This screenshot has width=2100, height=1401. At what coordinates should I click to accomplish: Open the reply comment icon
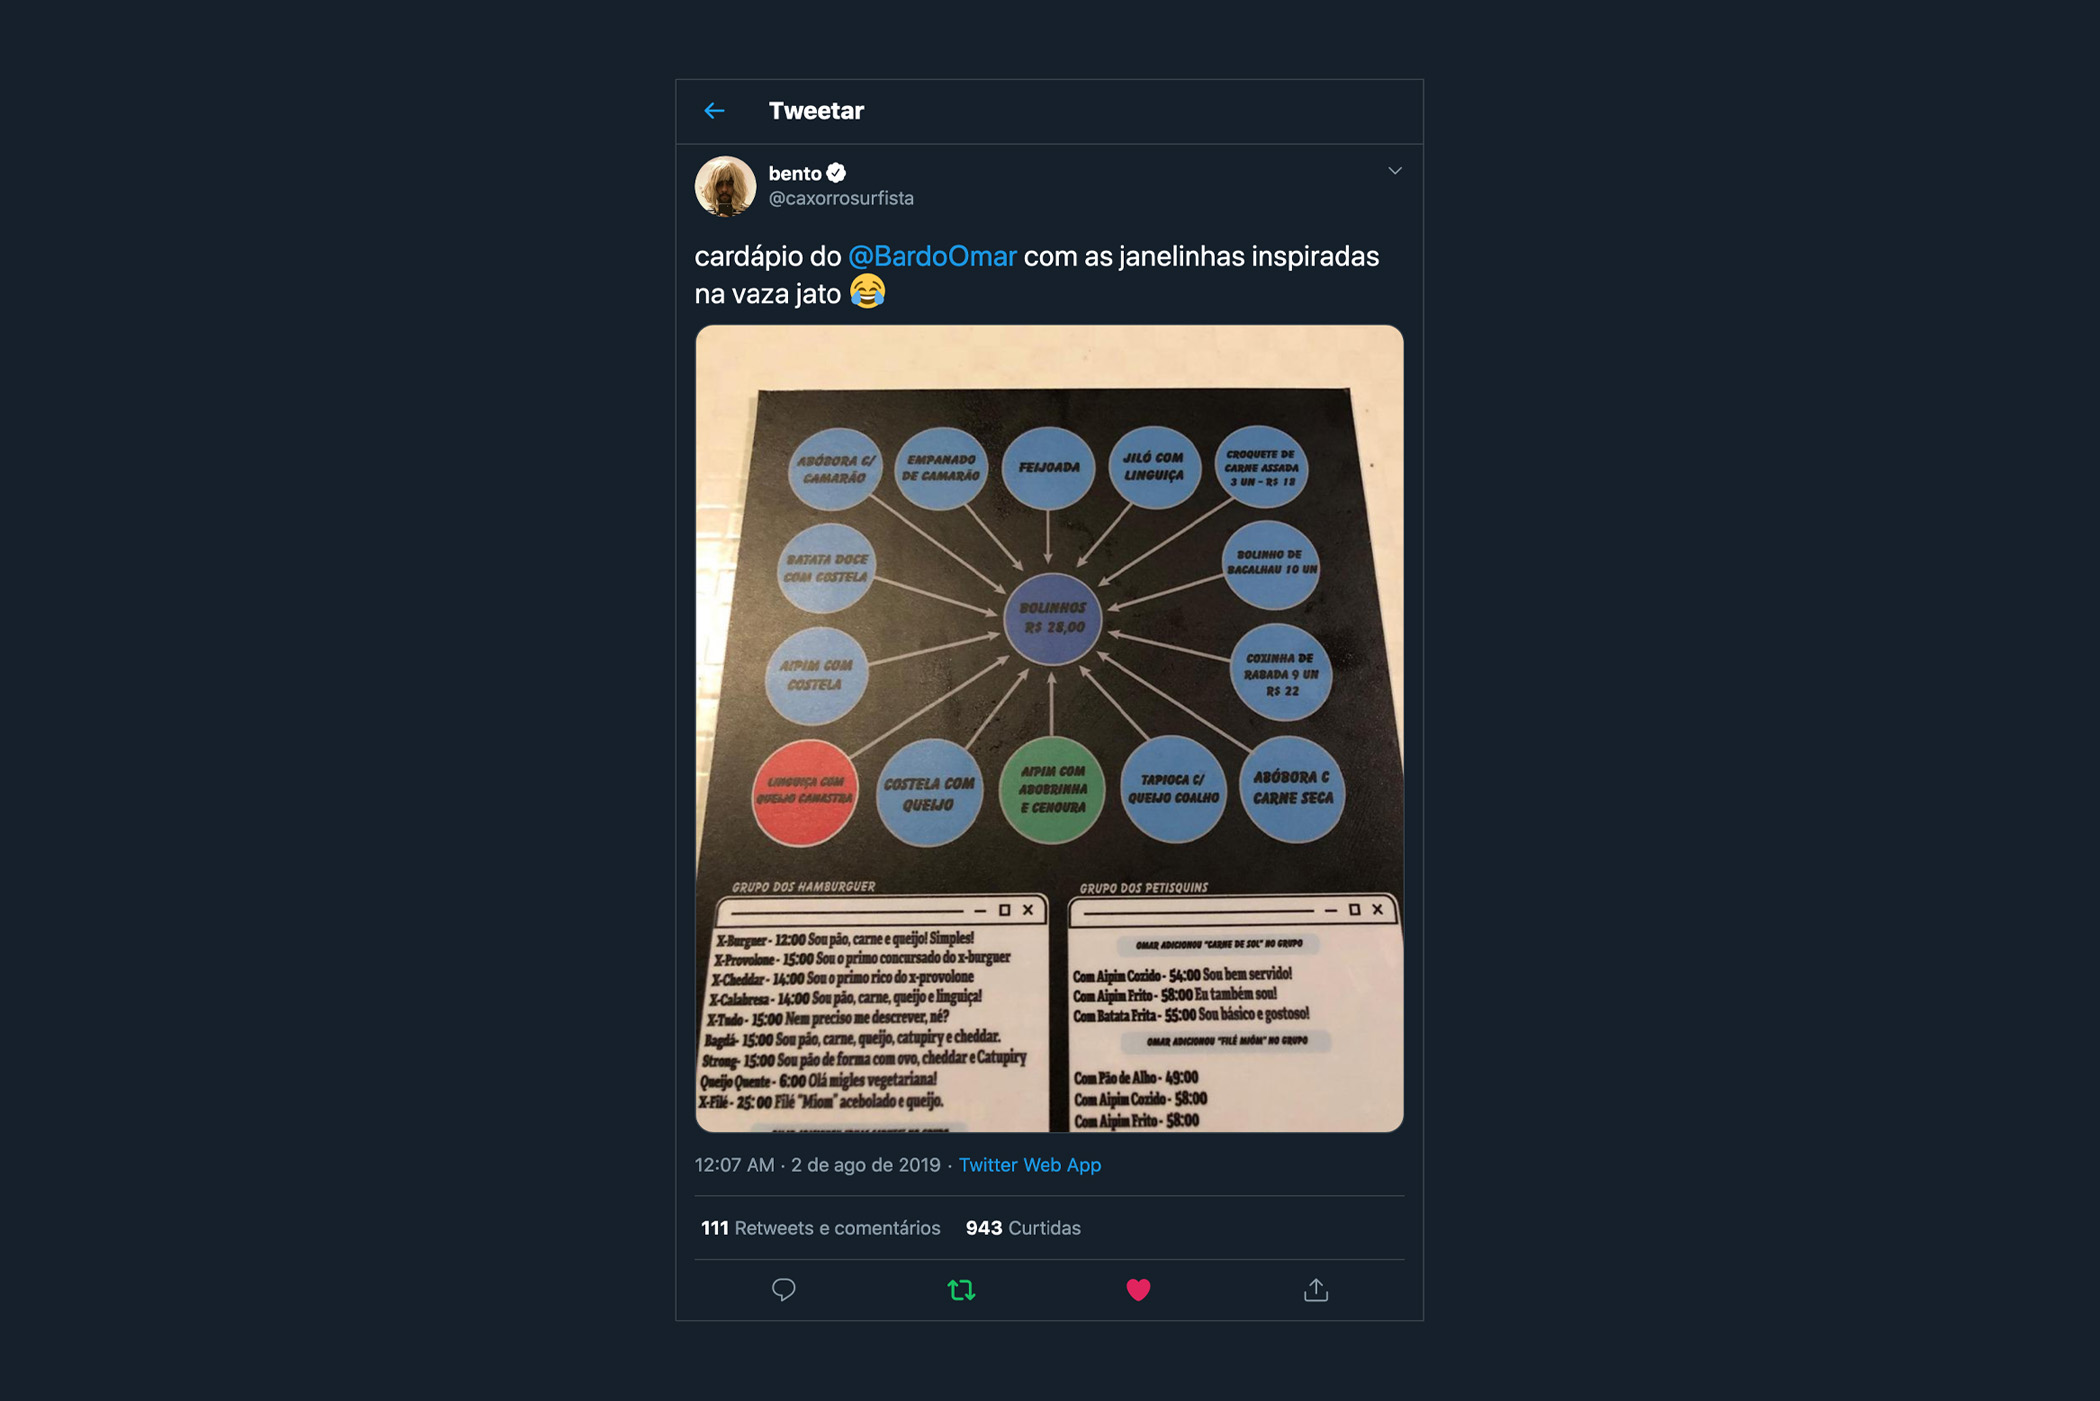point(784,1289)
